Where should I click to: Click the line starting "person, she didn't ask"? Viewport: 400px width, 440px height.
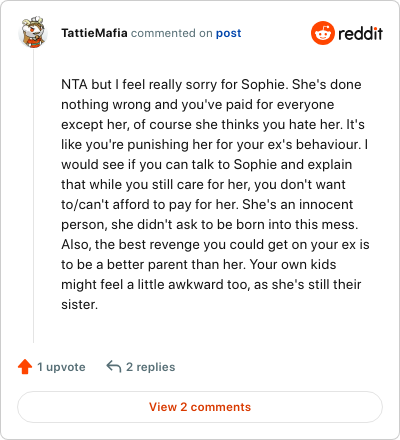[x=210, y=225]
